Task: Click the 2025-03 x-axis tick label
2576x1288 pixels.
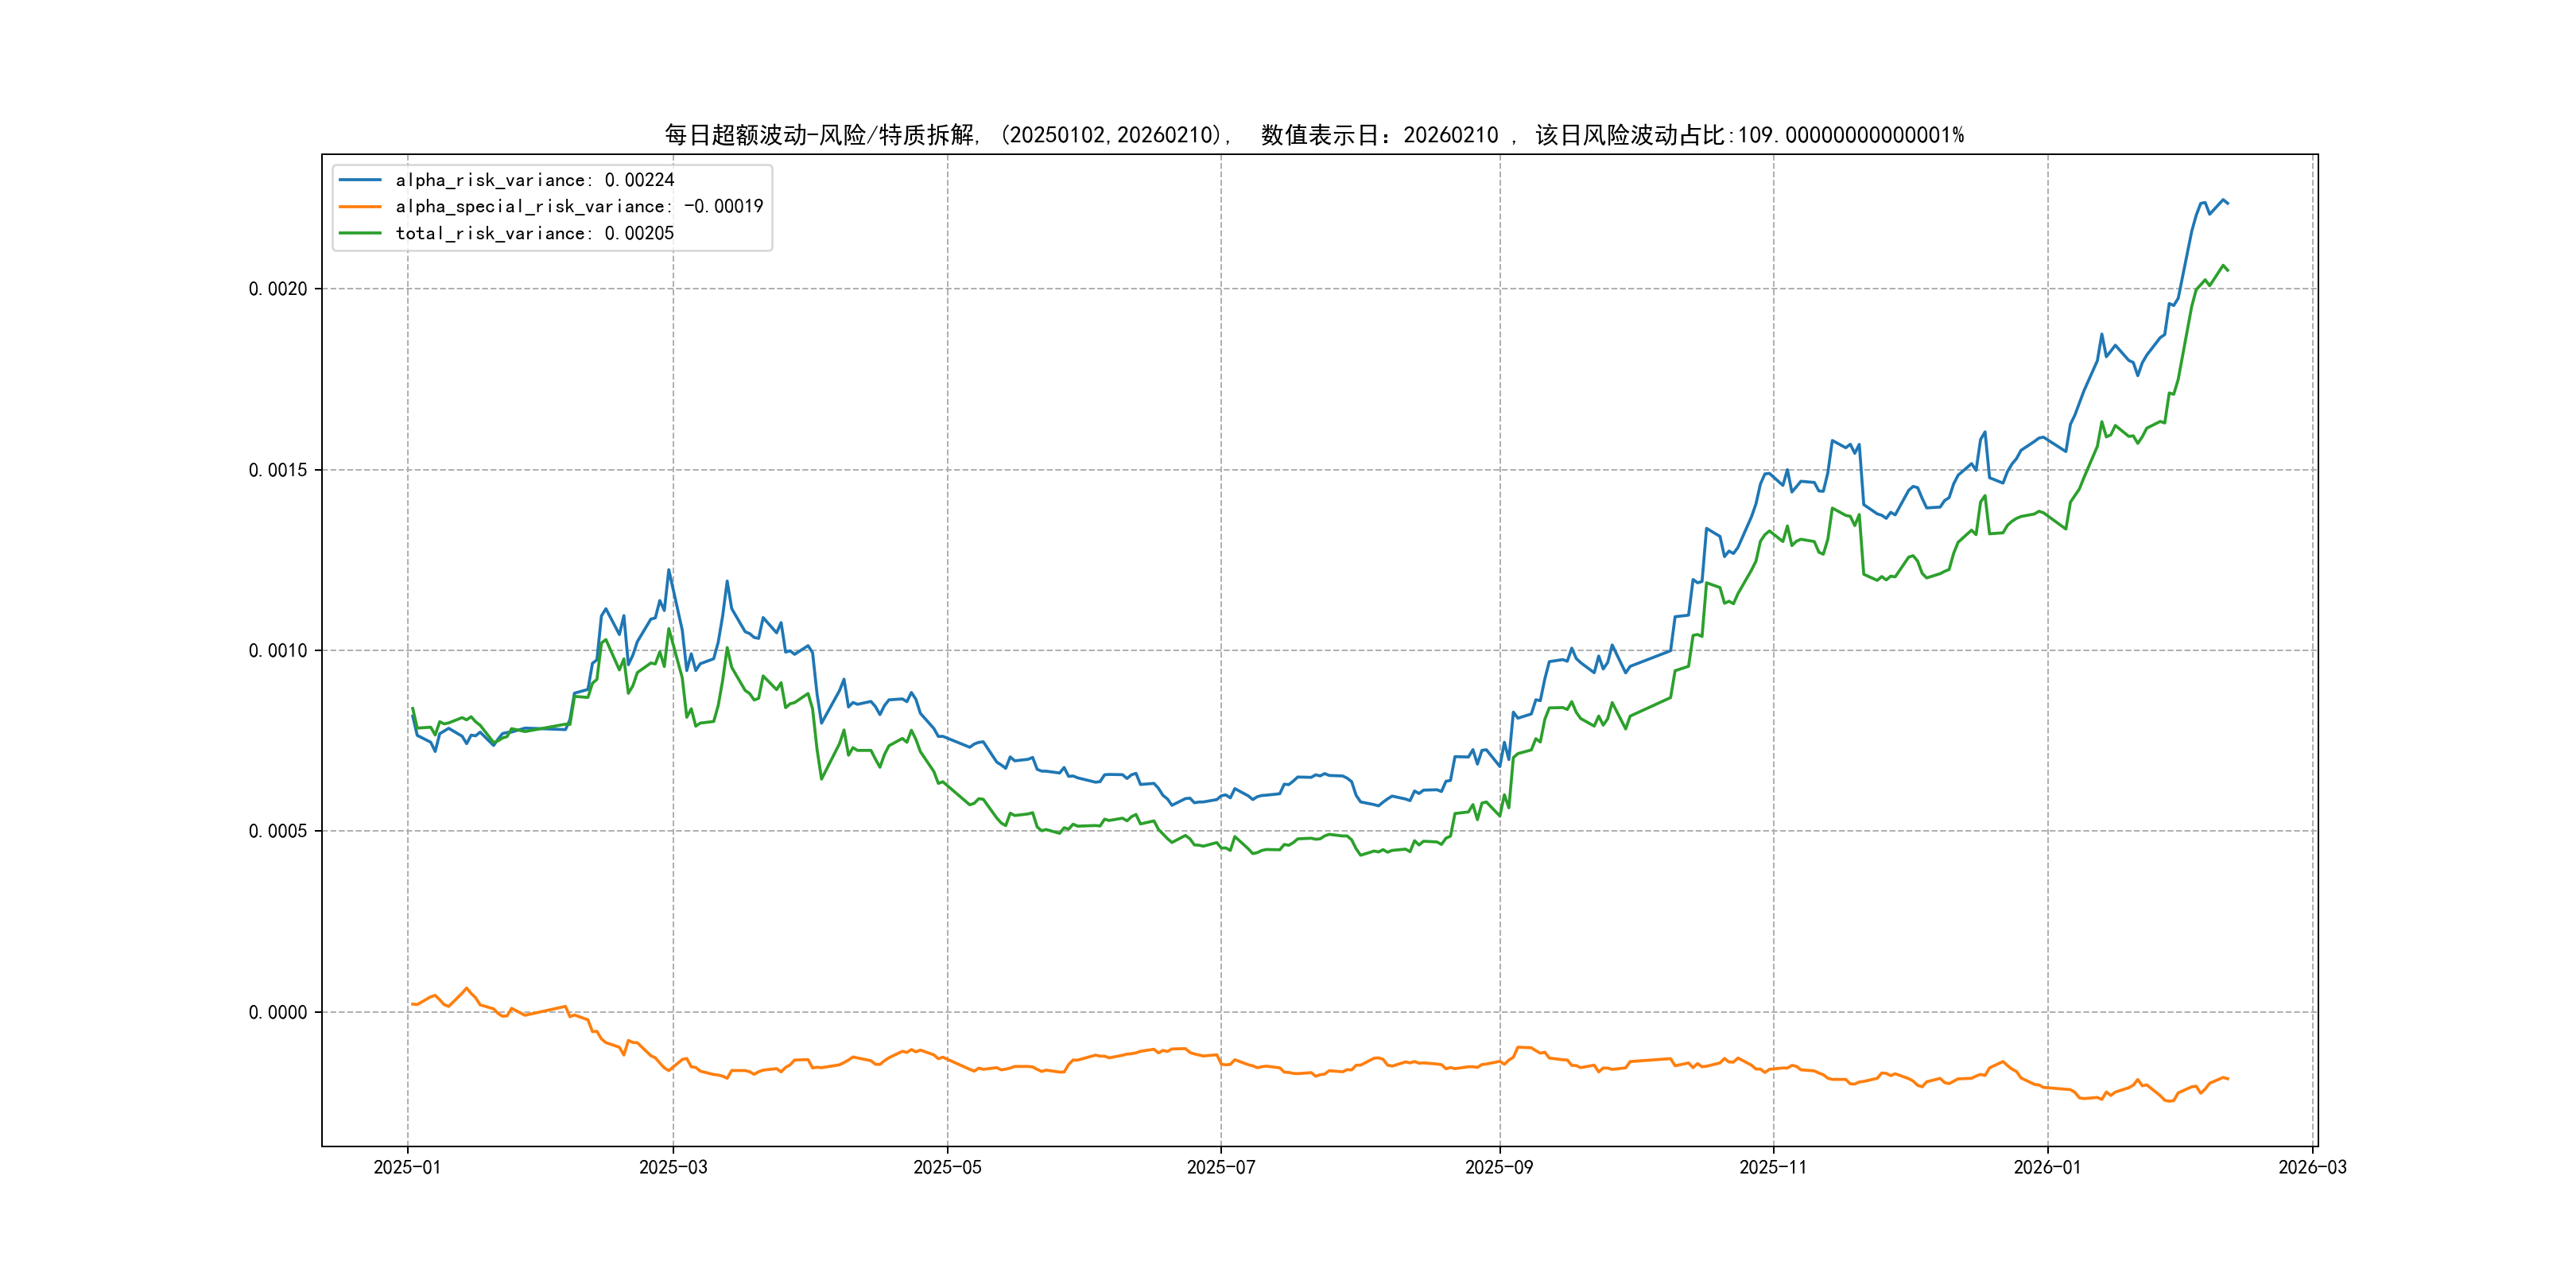Action: 673,1167
